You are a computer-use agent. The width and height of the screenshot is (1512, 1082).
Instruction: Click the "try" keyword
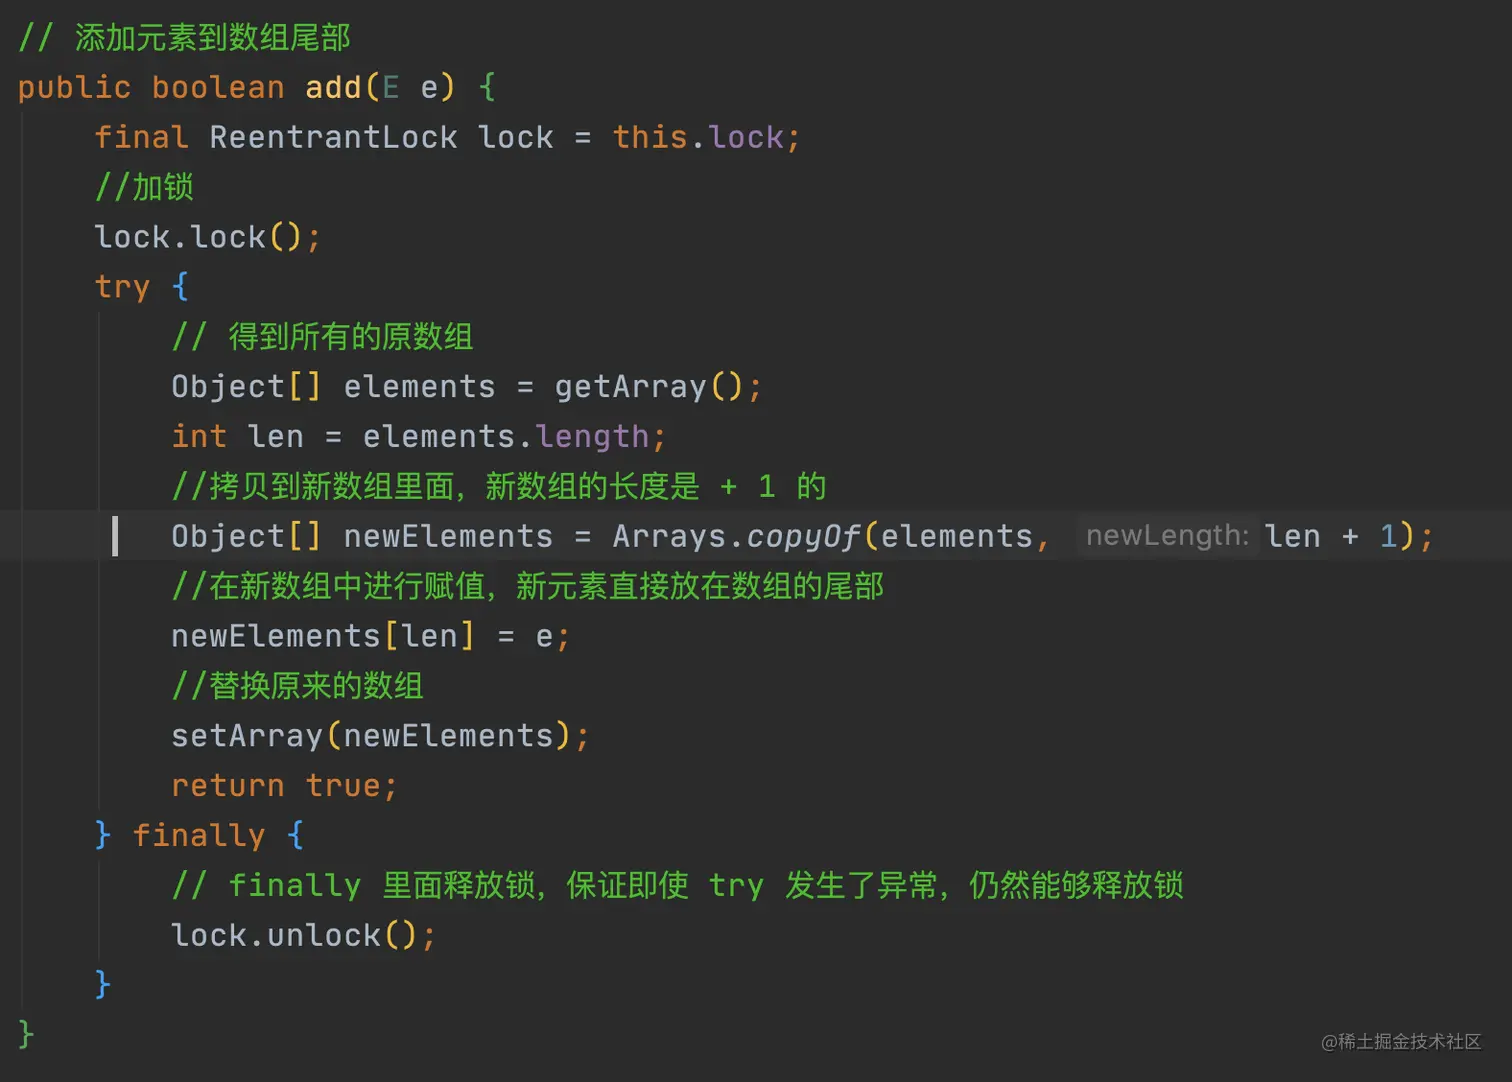122,287
